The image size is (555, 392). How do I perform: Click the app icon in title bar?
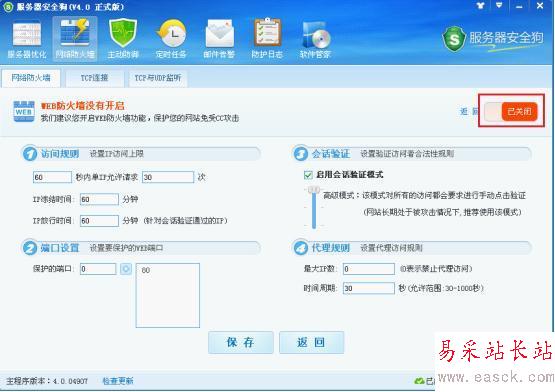pyautogui.click(x=7, y=7)
